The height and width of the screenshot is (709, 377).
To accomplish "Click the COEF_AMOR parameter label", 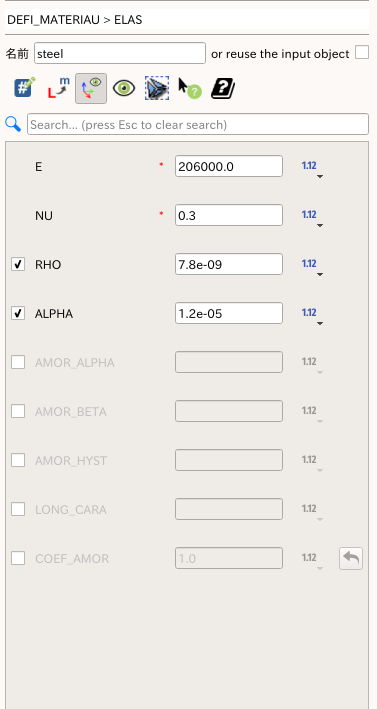I will [72, 558].
